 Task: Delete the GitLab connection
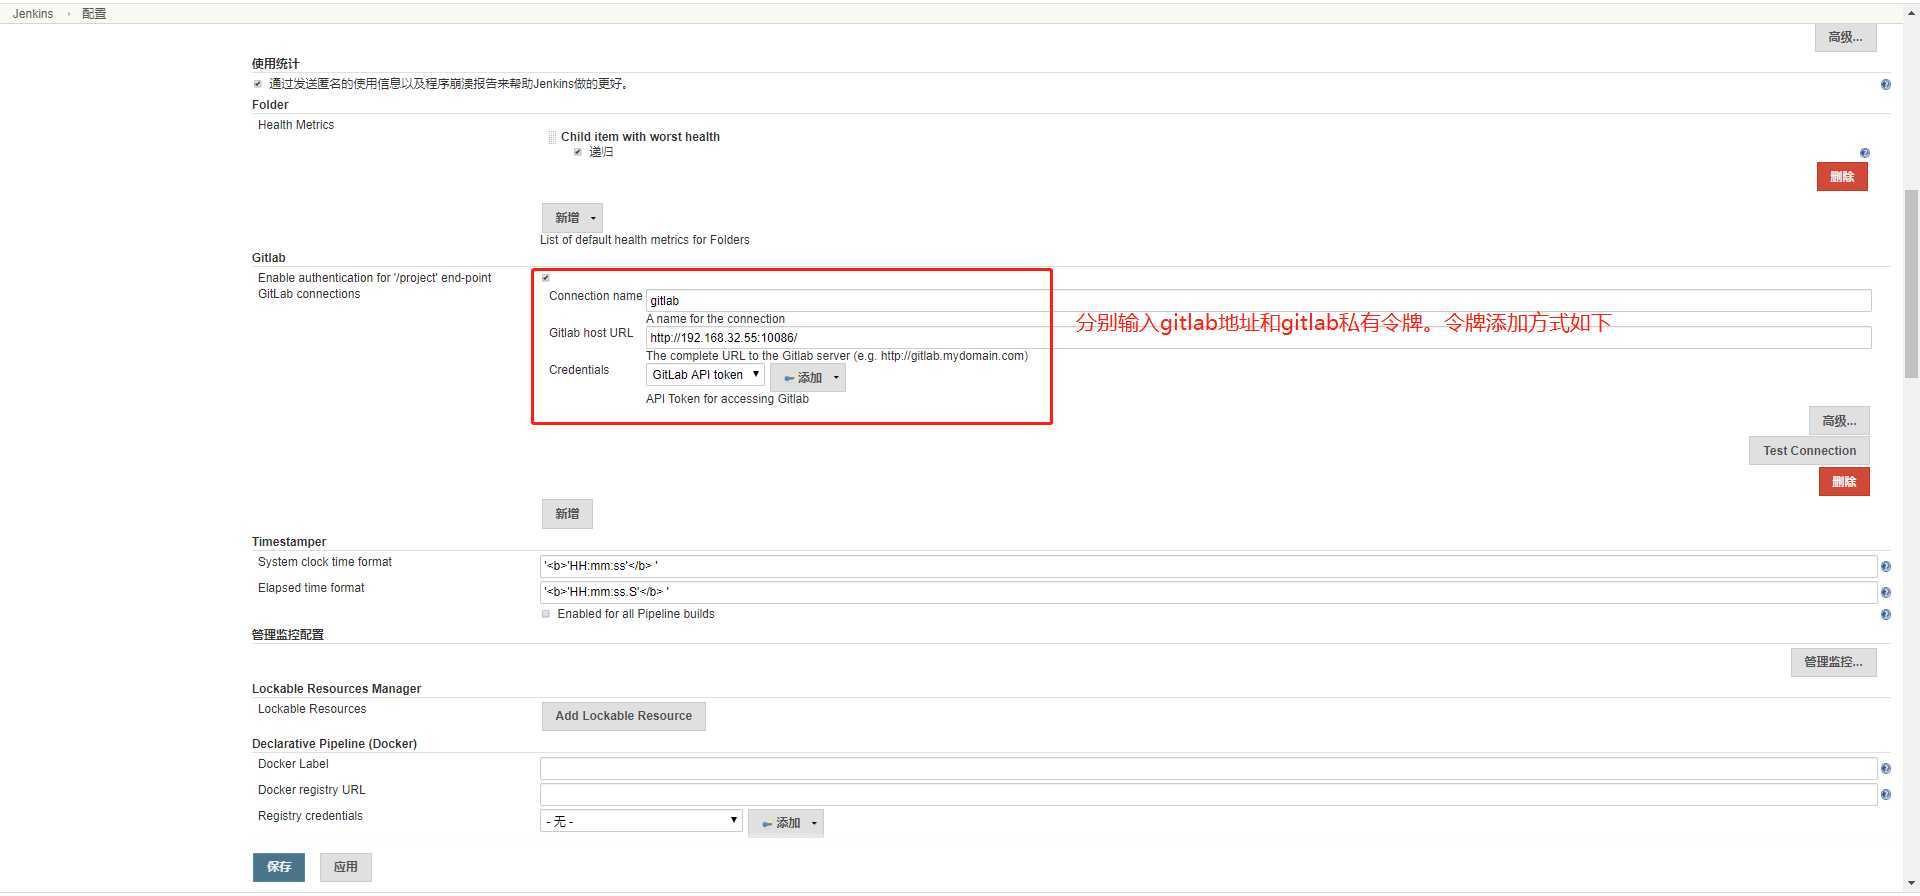1844,482
